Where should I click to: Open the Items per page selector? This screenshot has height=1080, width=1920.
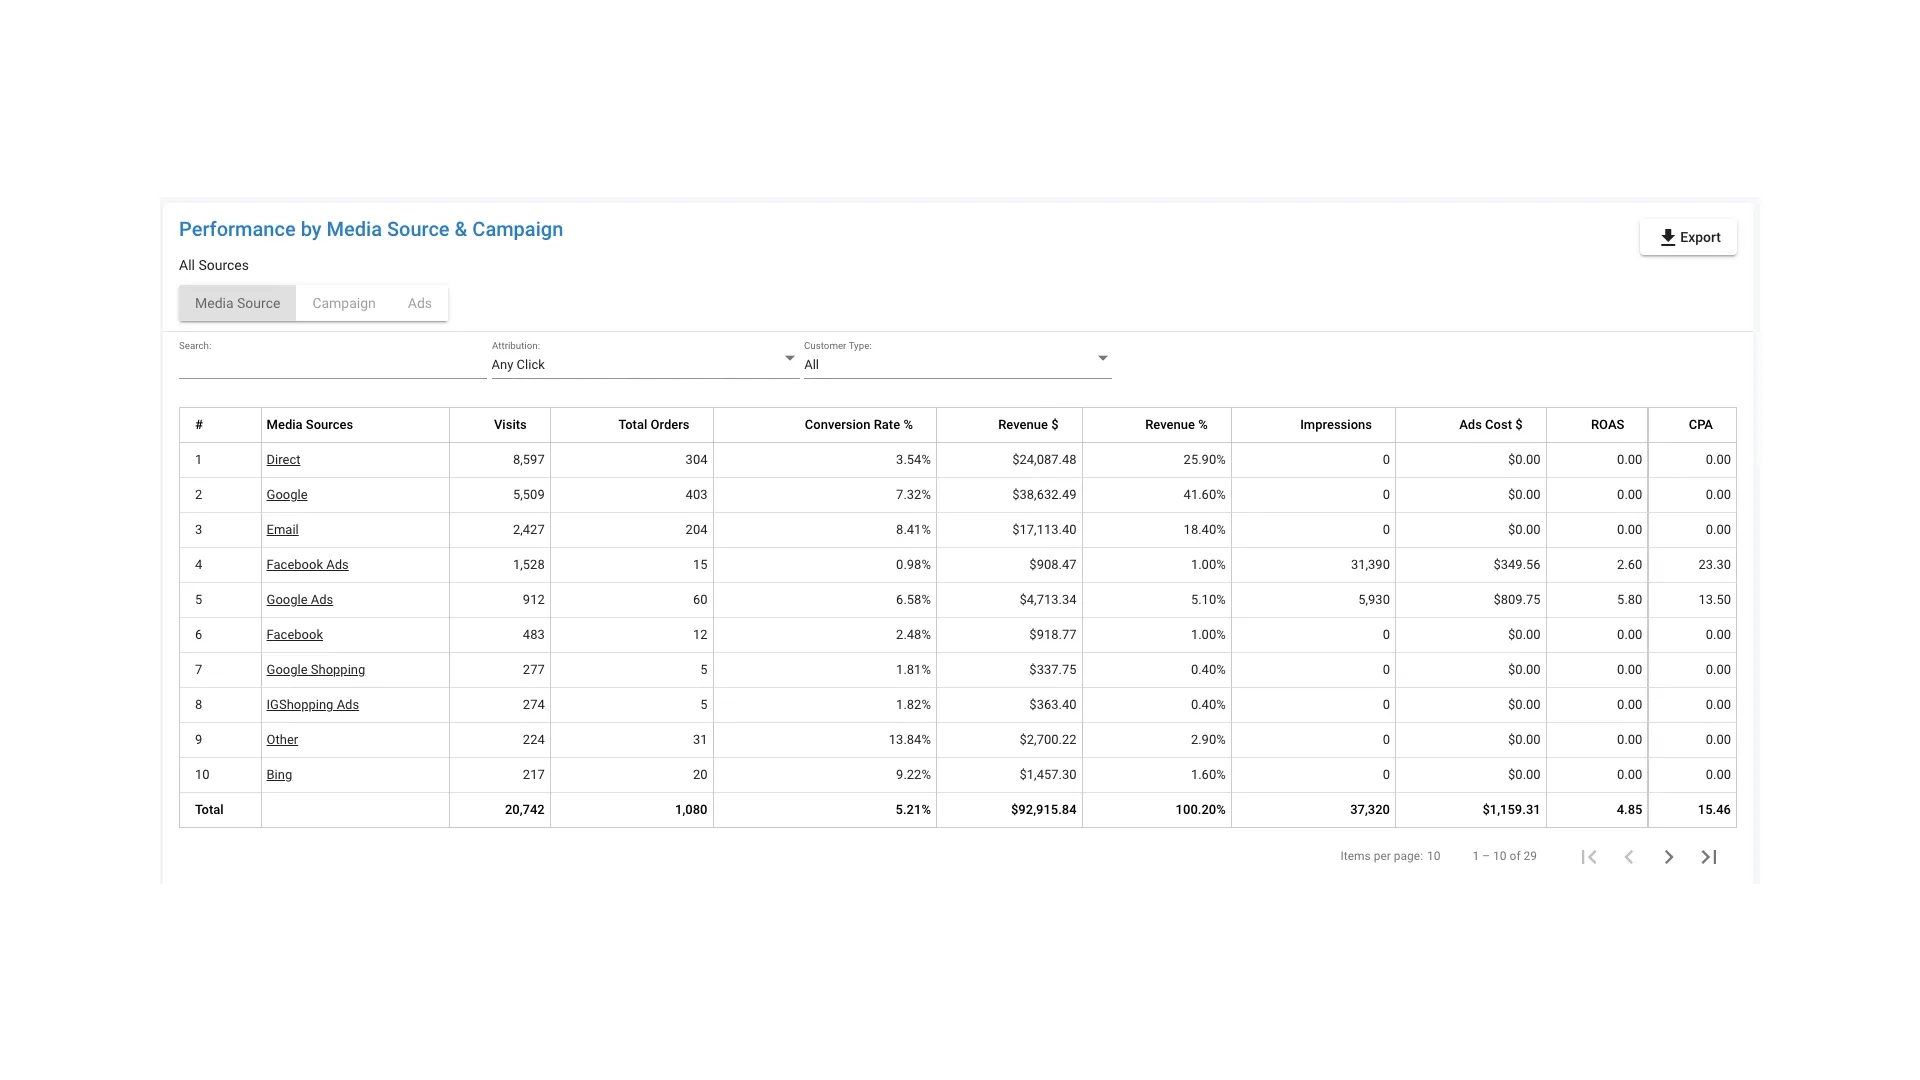(x=1433, y=856)
